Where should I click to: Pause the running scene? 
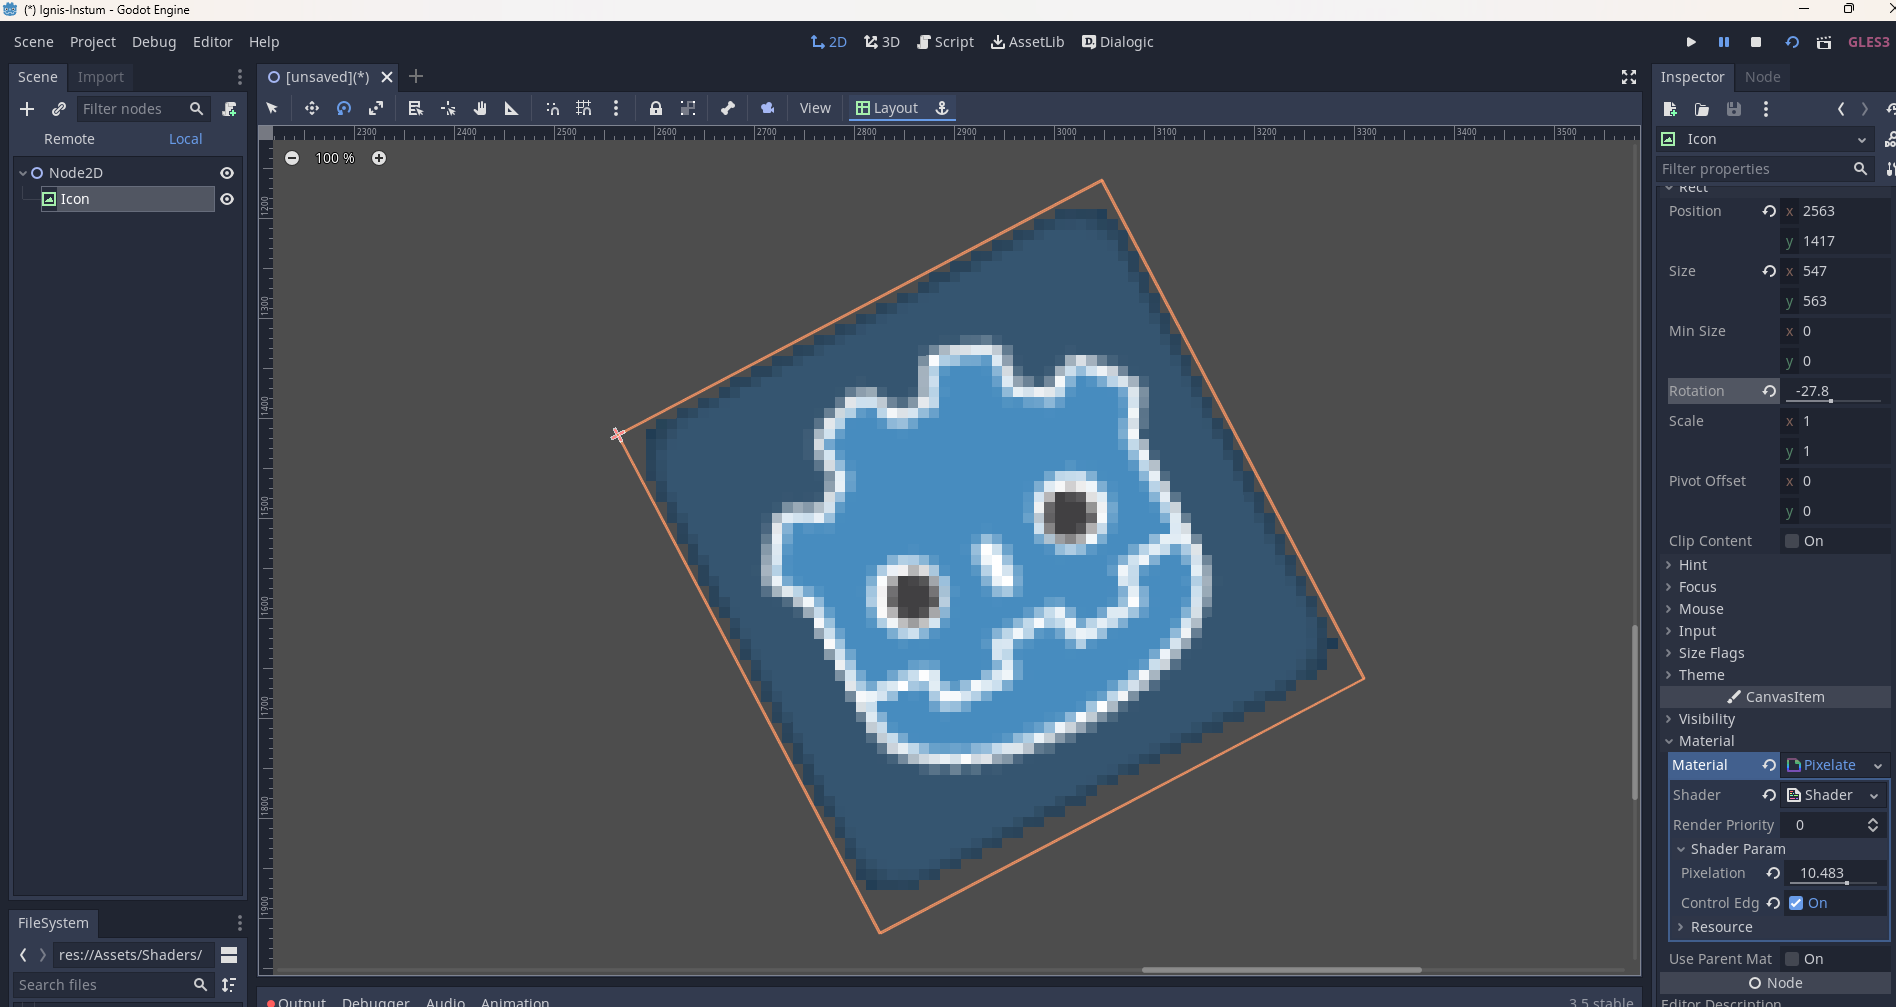[x=1724, y=42]
